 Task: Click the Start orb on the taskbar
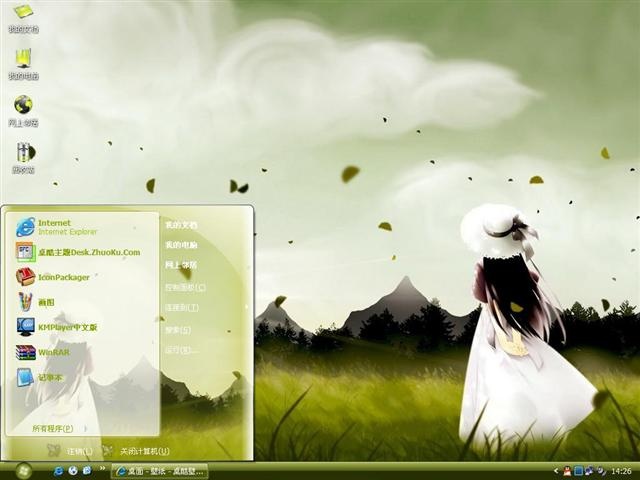[x=23, y=471]
